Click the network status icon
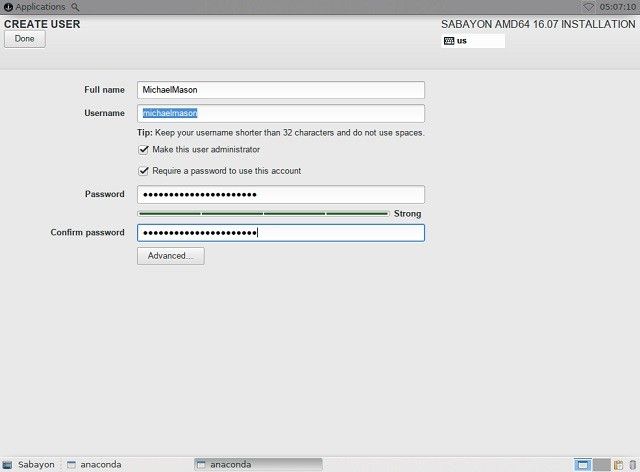 pyautogui.click(x=589, y=7)
